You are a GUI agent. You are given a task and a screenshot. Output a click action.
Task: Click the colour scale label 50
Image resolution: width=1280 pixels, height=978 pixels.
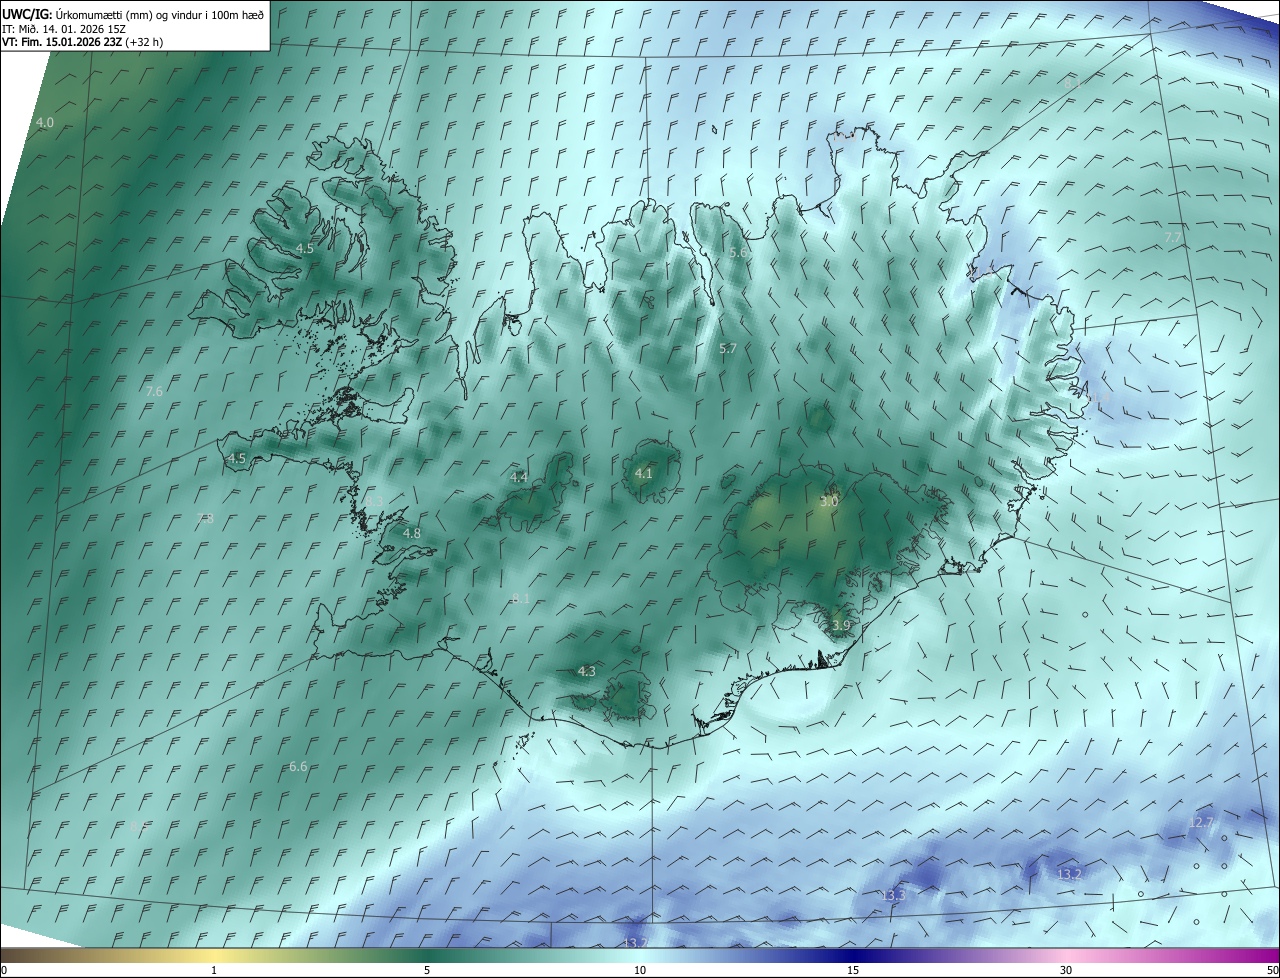coord(1272,970)
